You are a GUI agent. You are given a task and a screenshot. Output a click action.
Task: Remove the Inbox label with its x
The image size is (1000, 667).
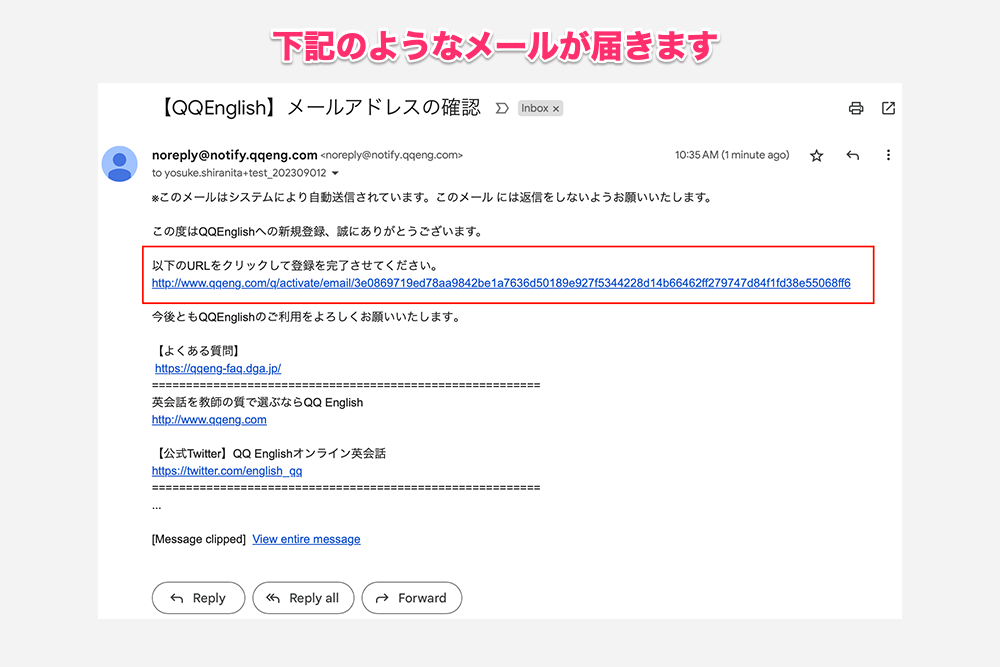click(x=556, y=109)
